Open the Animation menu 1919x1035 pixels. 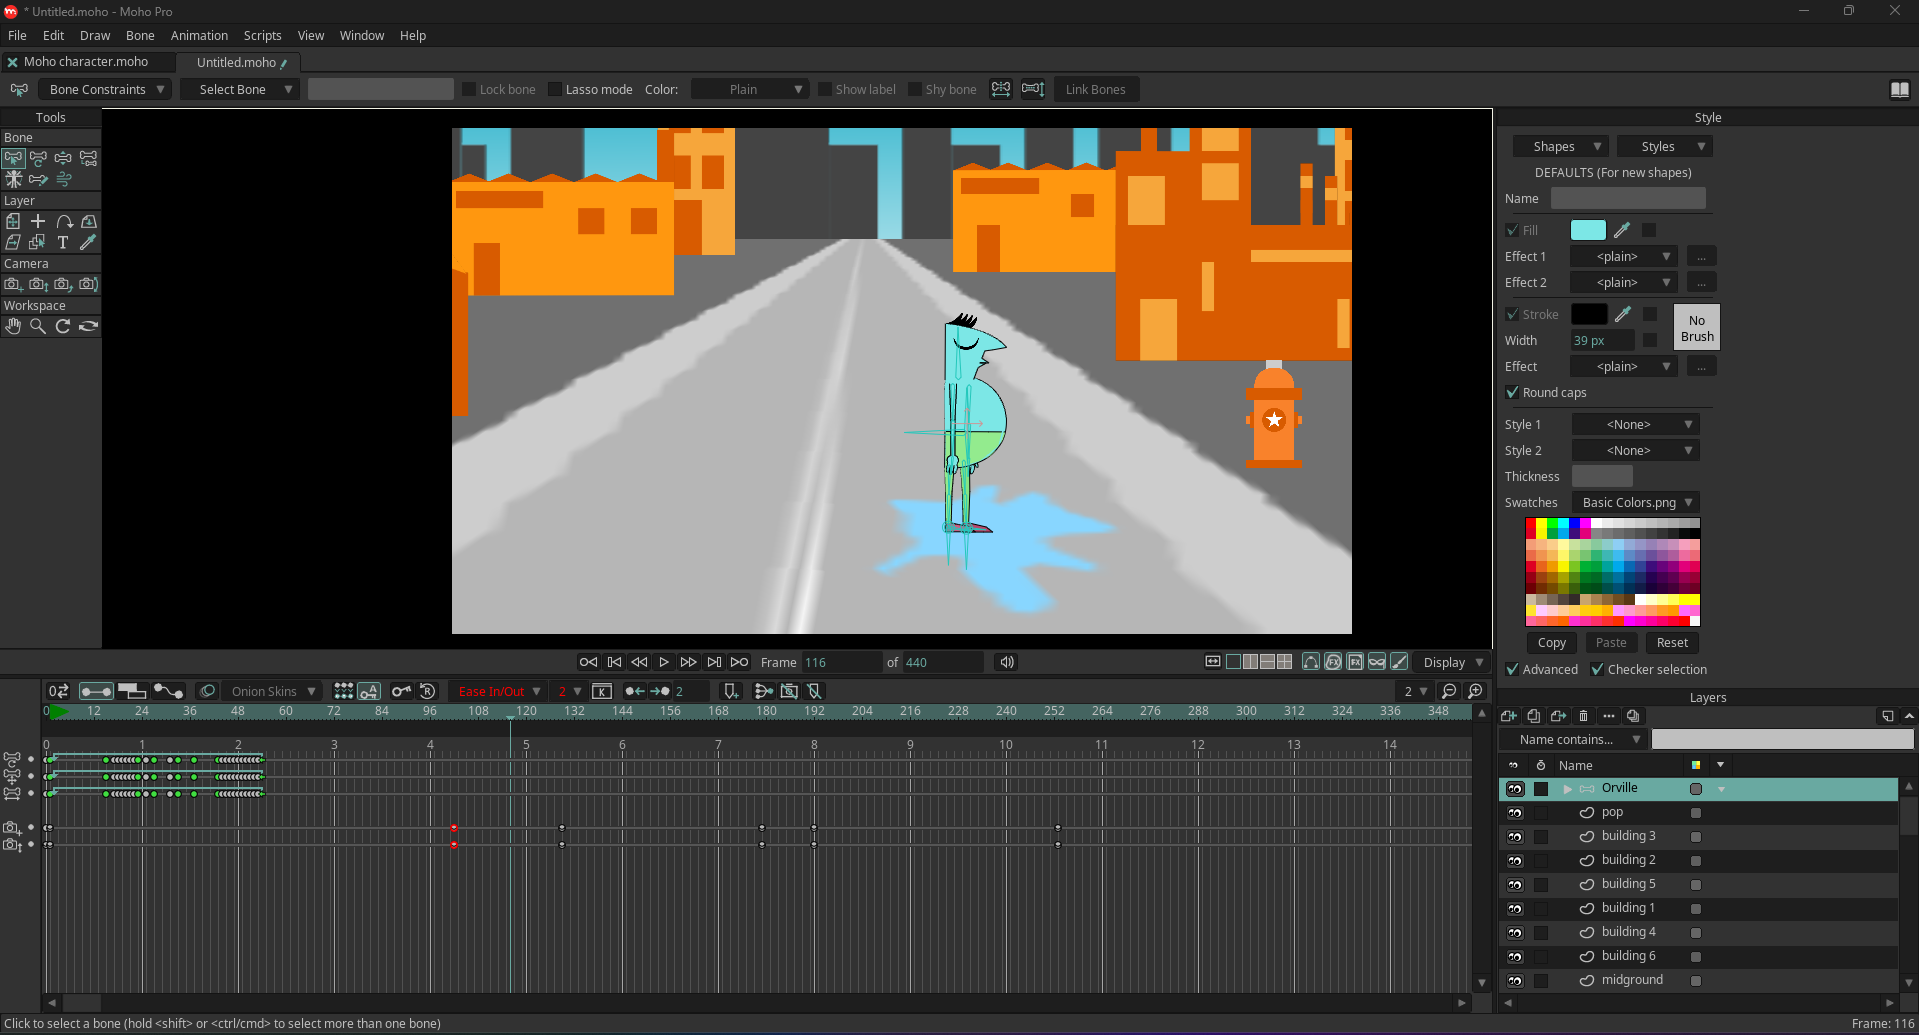pos(199,35)
